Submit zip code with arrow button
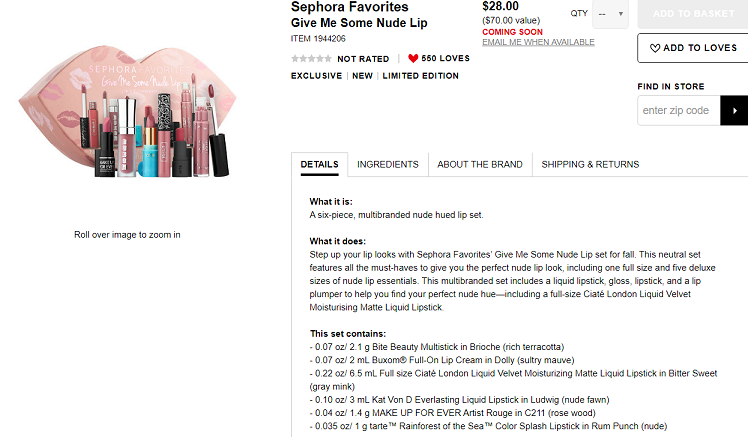Image resolution: width=748 pixels, height=437 pixels. click(734, 110)
